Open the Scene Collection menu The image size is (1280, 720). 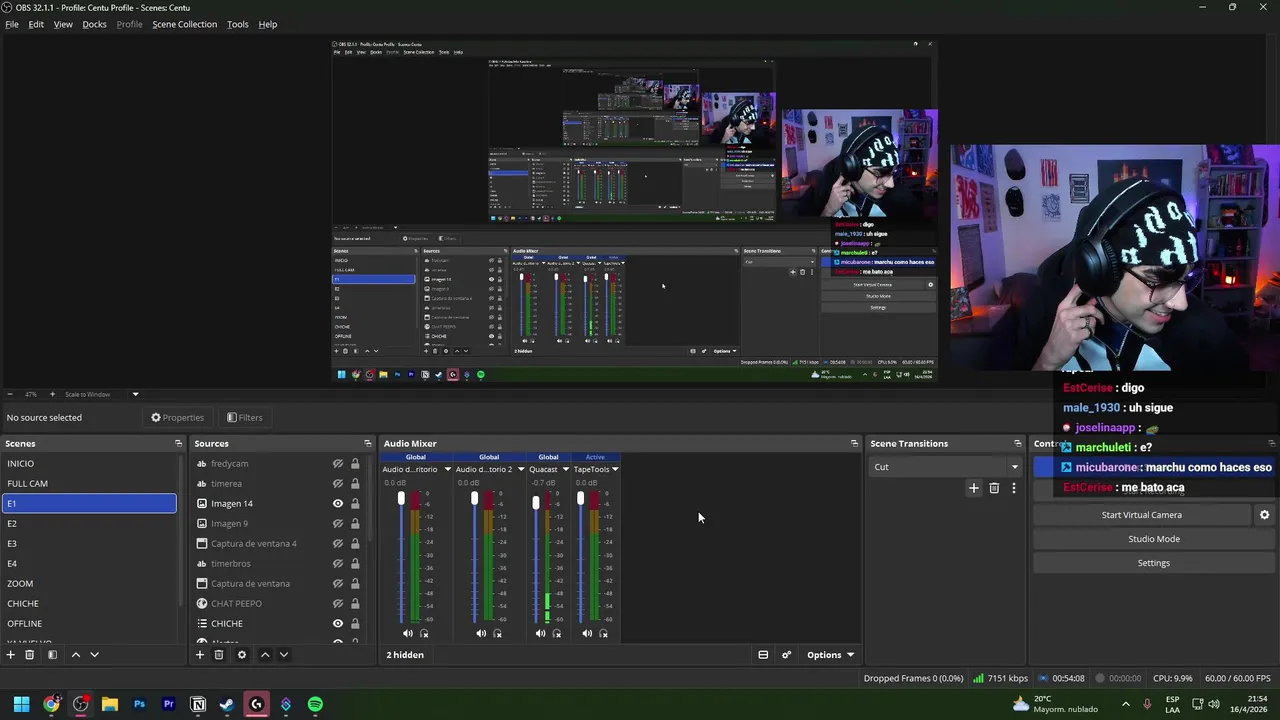(x=184, y=24)
